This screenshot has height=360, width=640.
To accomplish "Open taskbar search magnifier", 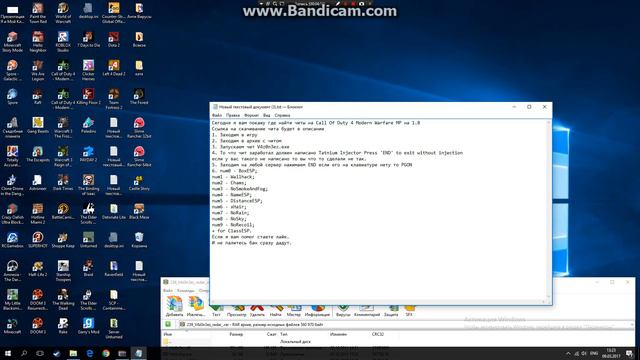I will [x=24, y=353].
